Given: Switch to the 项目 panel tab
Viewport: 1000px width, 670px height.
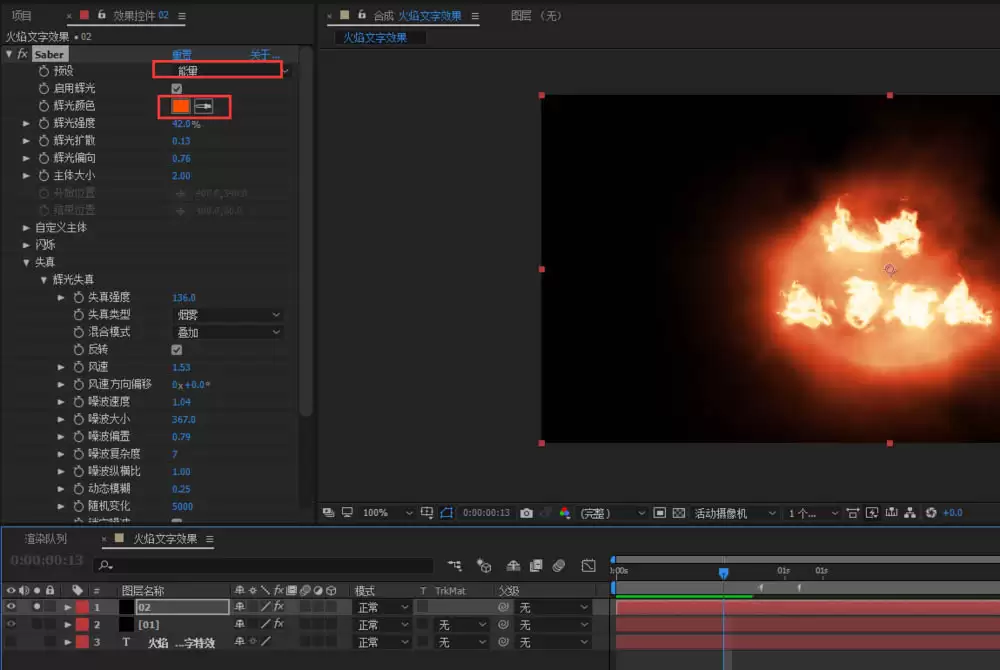Looking at the screenshot, I should [x=22, y=15].
